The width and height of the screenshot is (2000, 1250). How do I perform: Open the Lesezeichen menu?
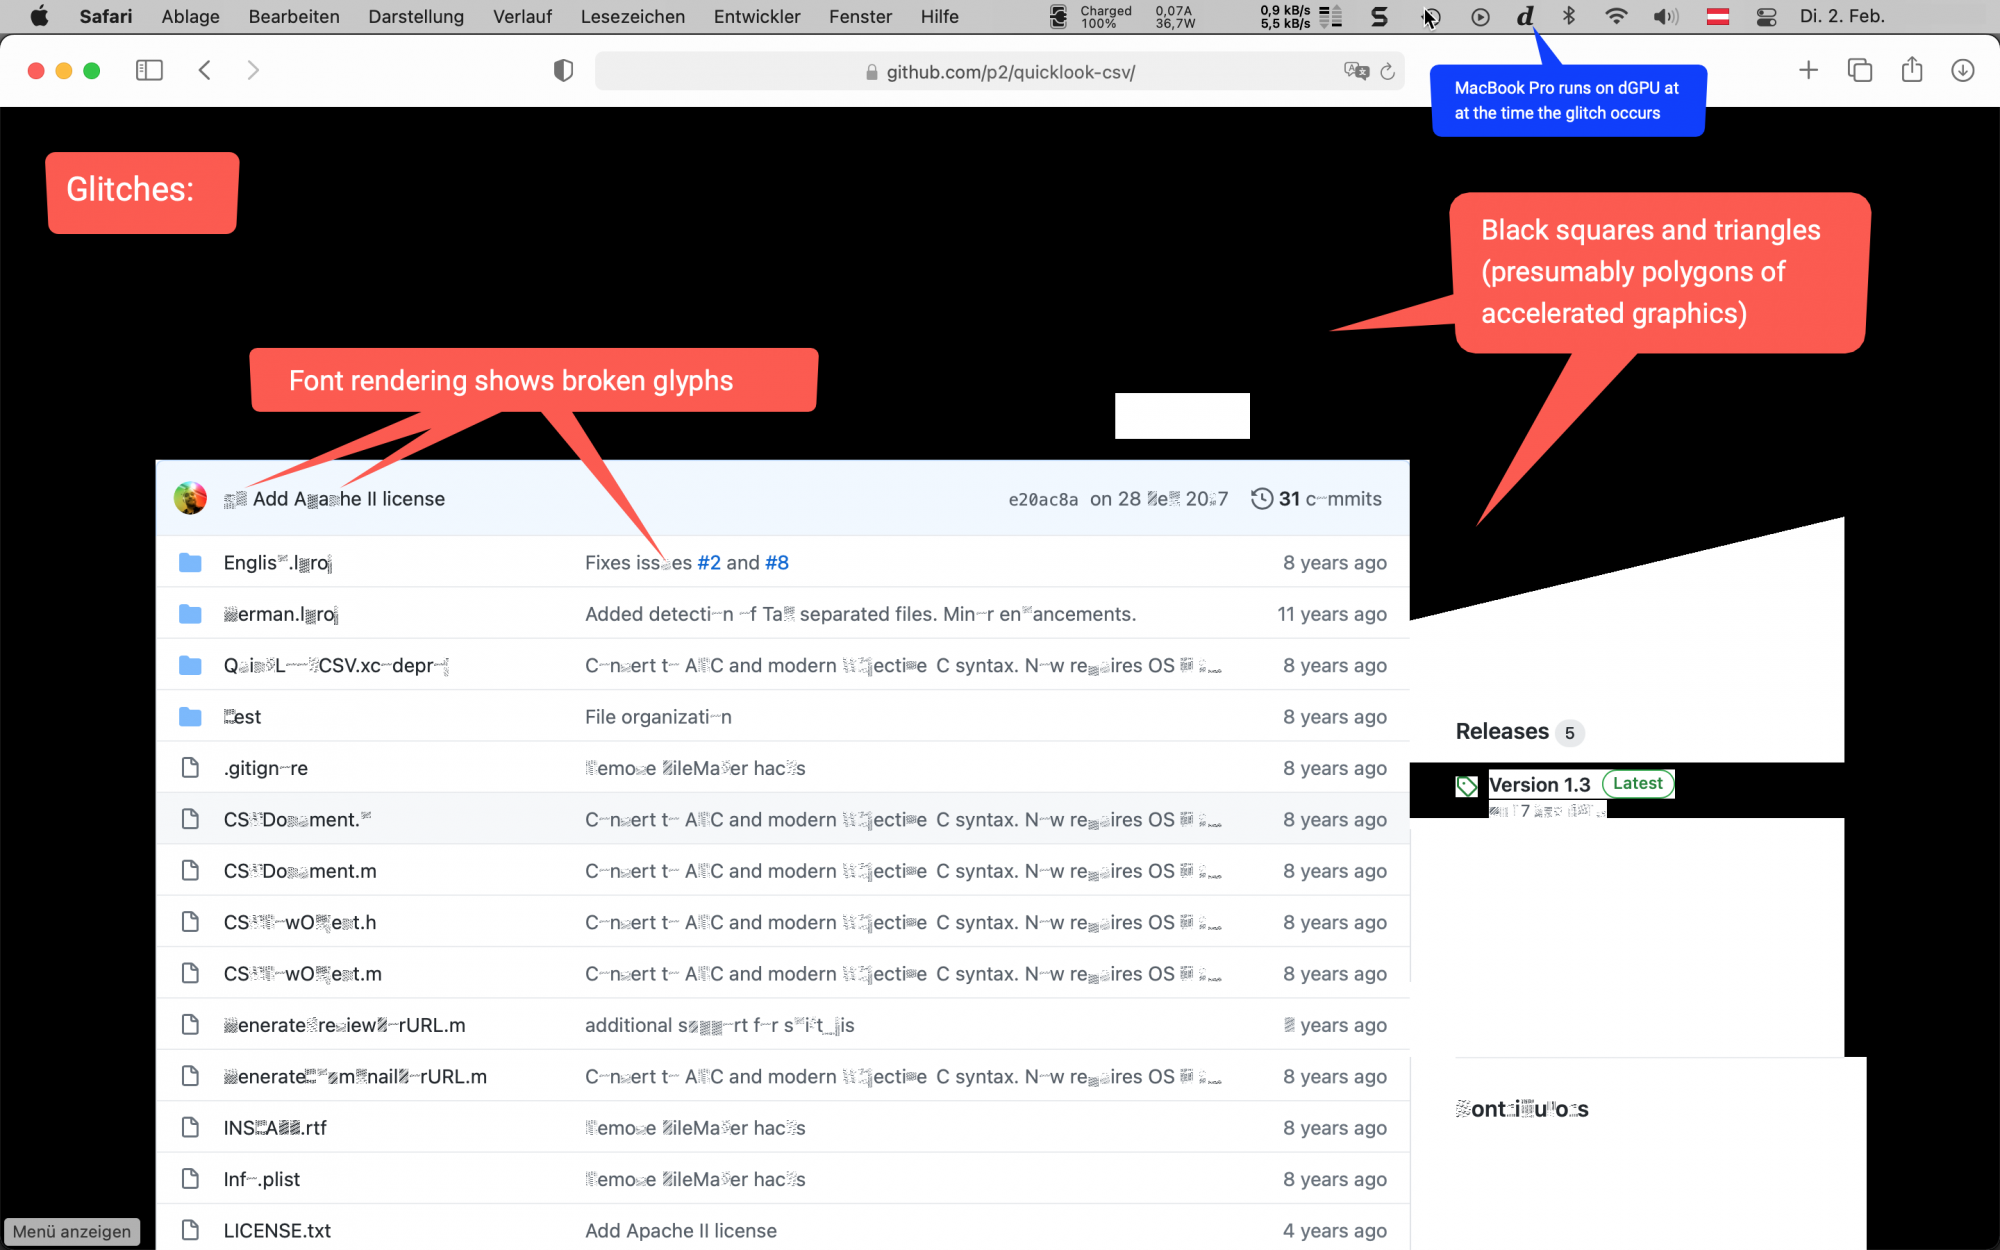tap(632, 16)
